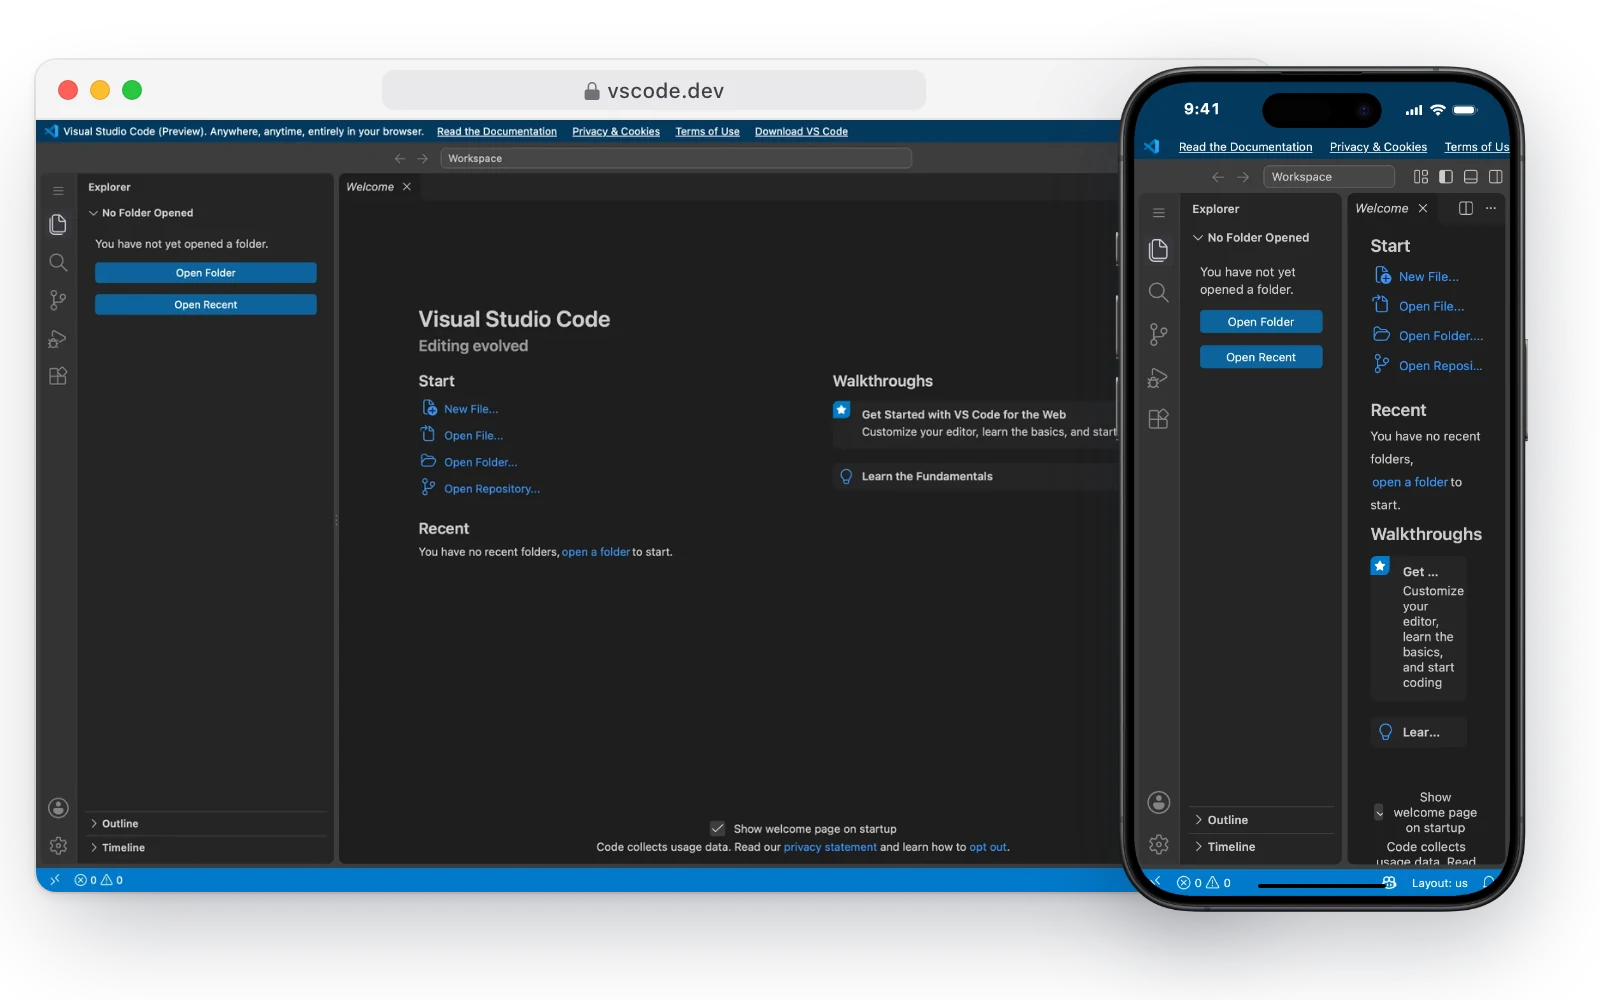Open Source Control on the phone activity bar
The image size is (1600, 1000).
click(1158, 334)
